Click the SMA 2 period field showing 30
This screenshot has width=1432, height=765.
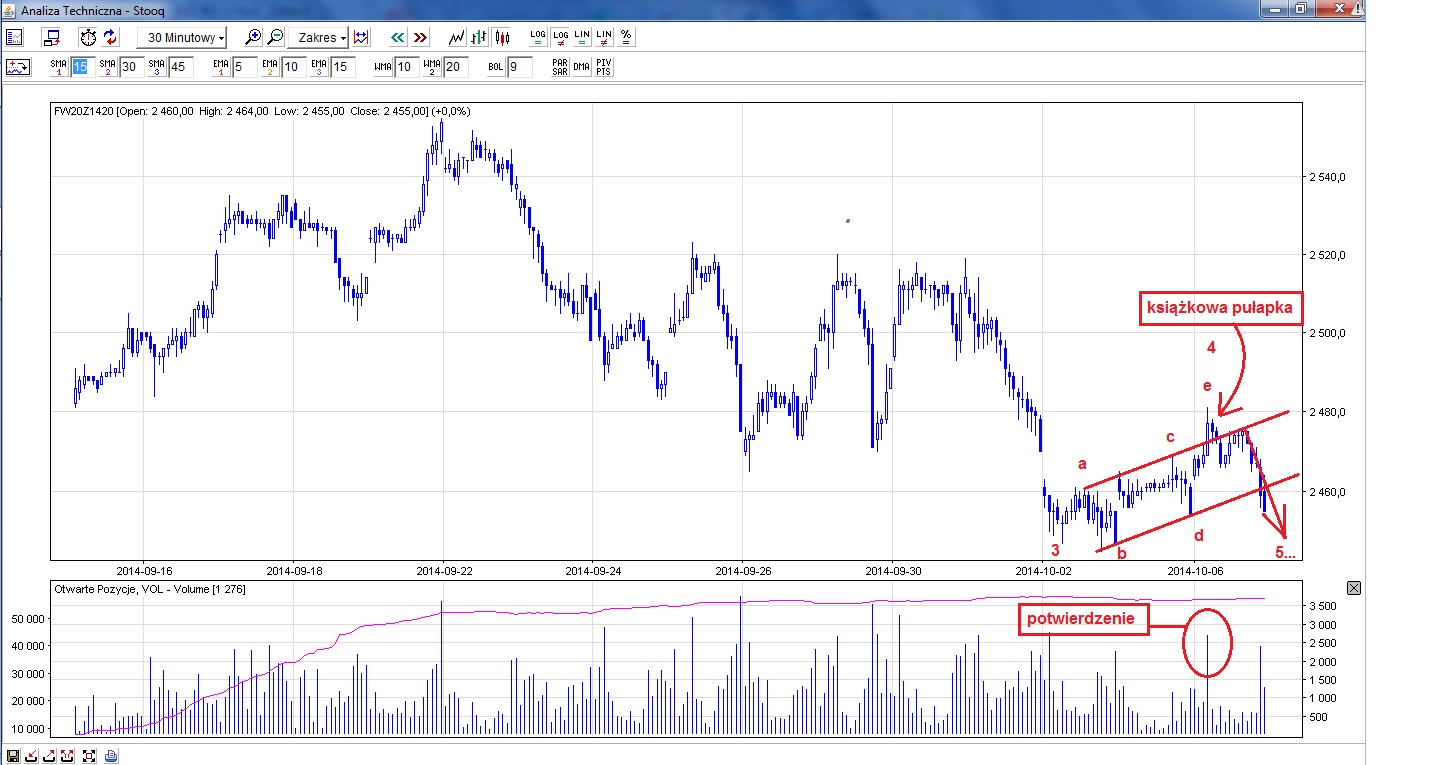(131, 67)
